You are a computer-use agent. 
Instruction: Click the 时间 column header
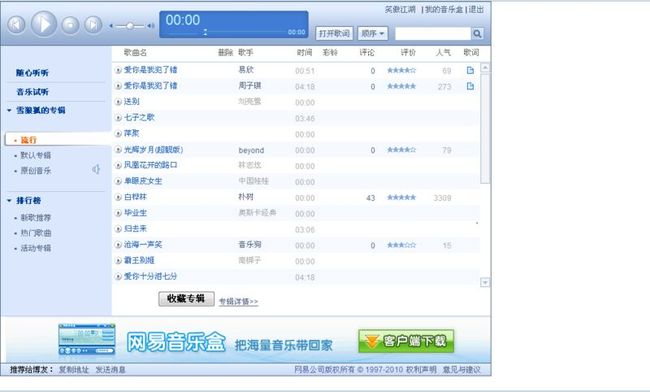[x=304, y=53]
